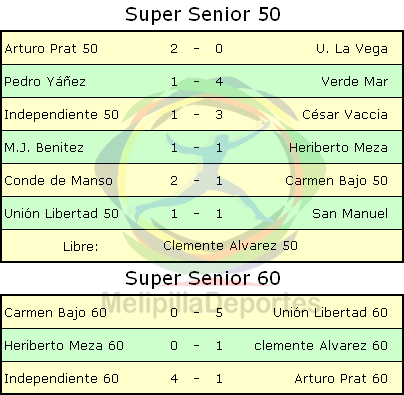Click the César Vaccia team name
This screenshot has height=395, width=404.
pos(345,115)
